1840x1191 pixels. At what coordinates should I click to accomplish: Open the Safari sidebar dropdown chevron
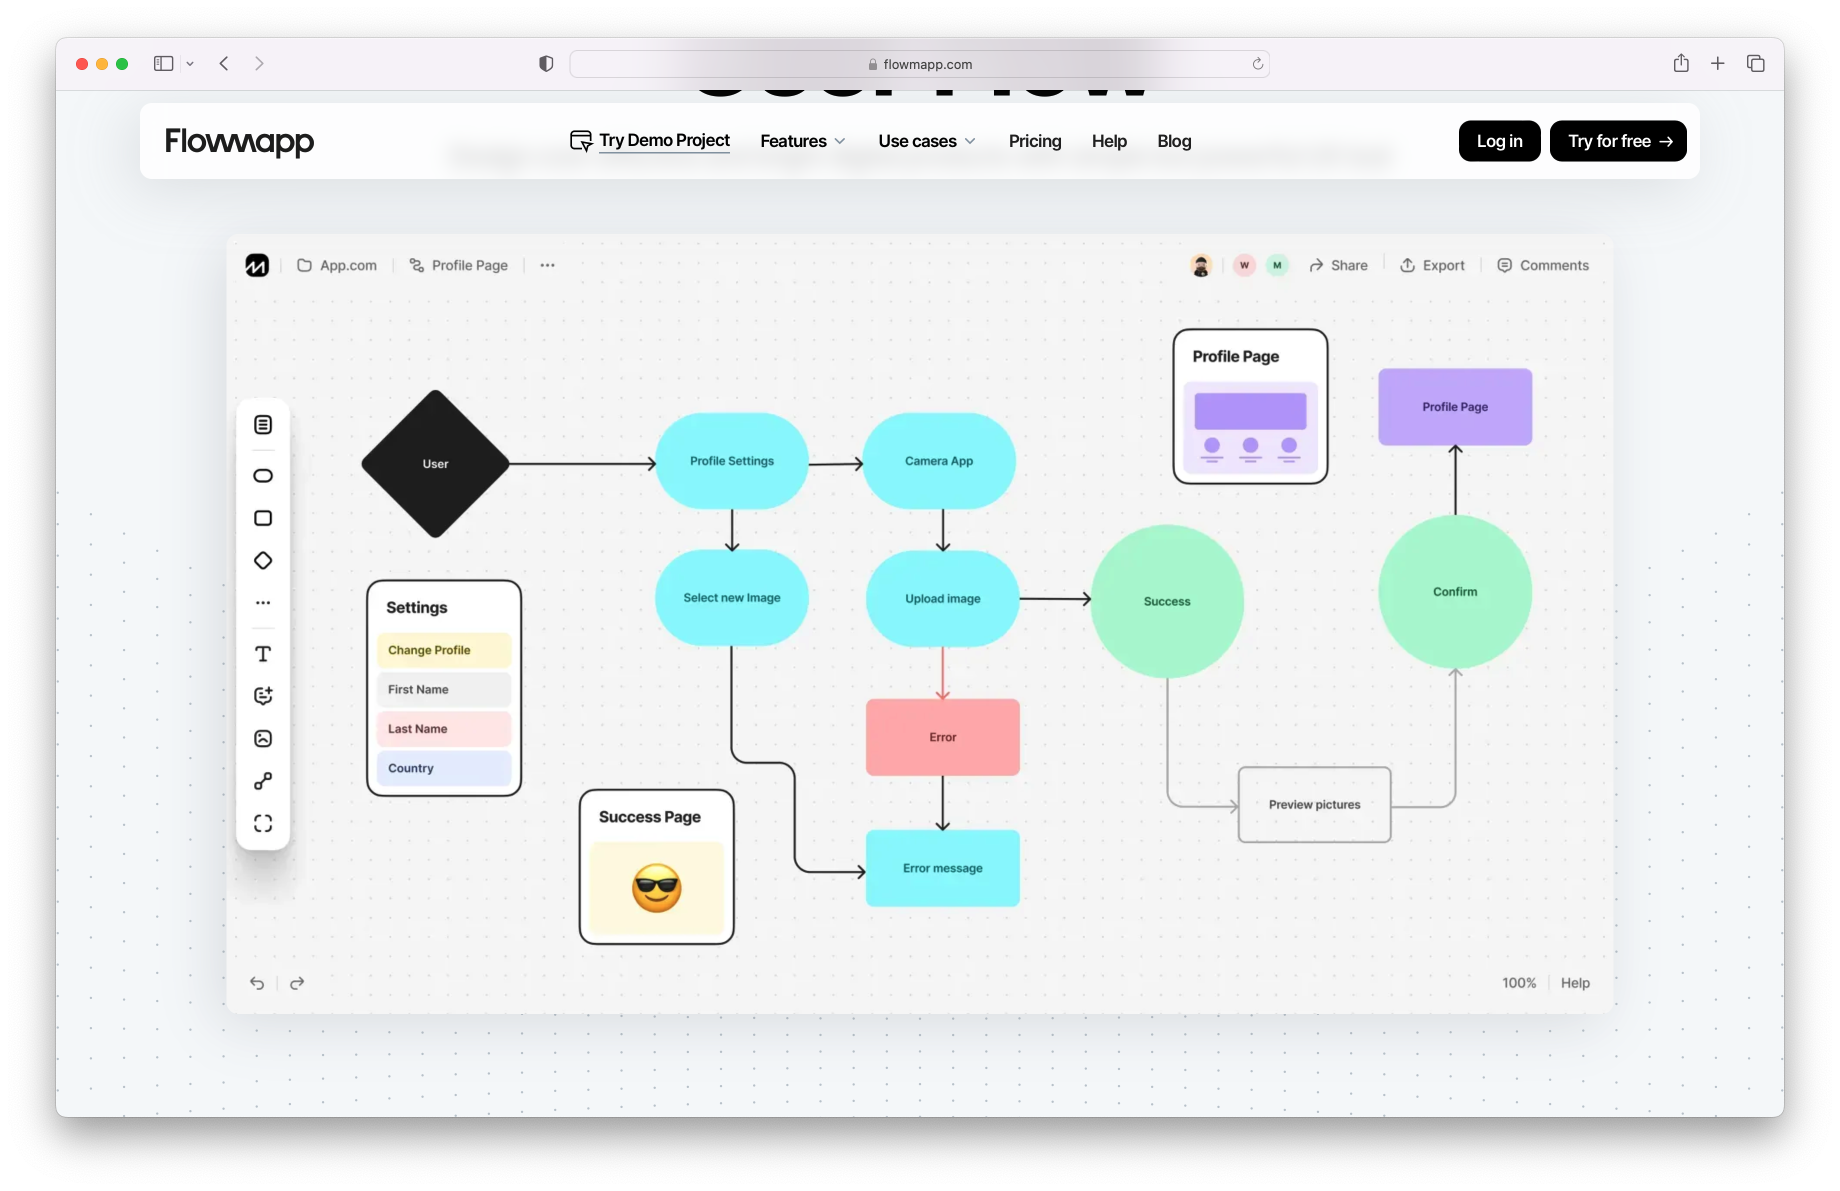point(190,64)
